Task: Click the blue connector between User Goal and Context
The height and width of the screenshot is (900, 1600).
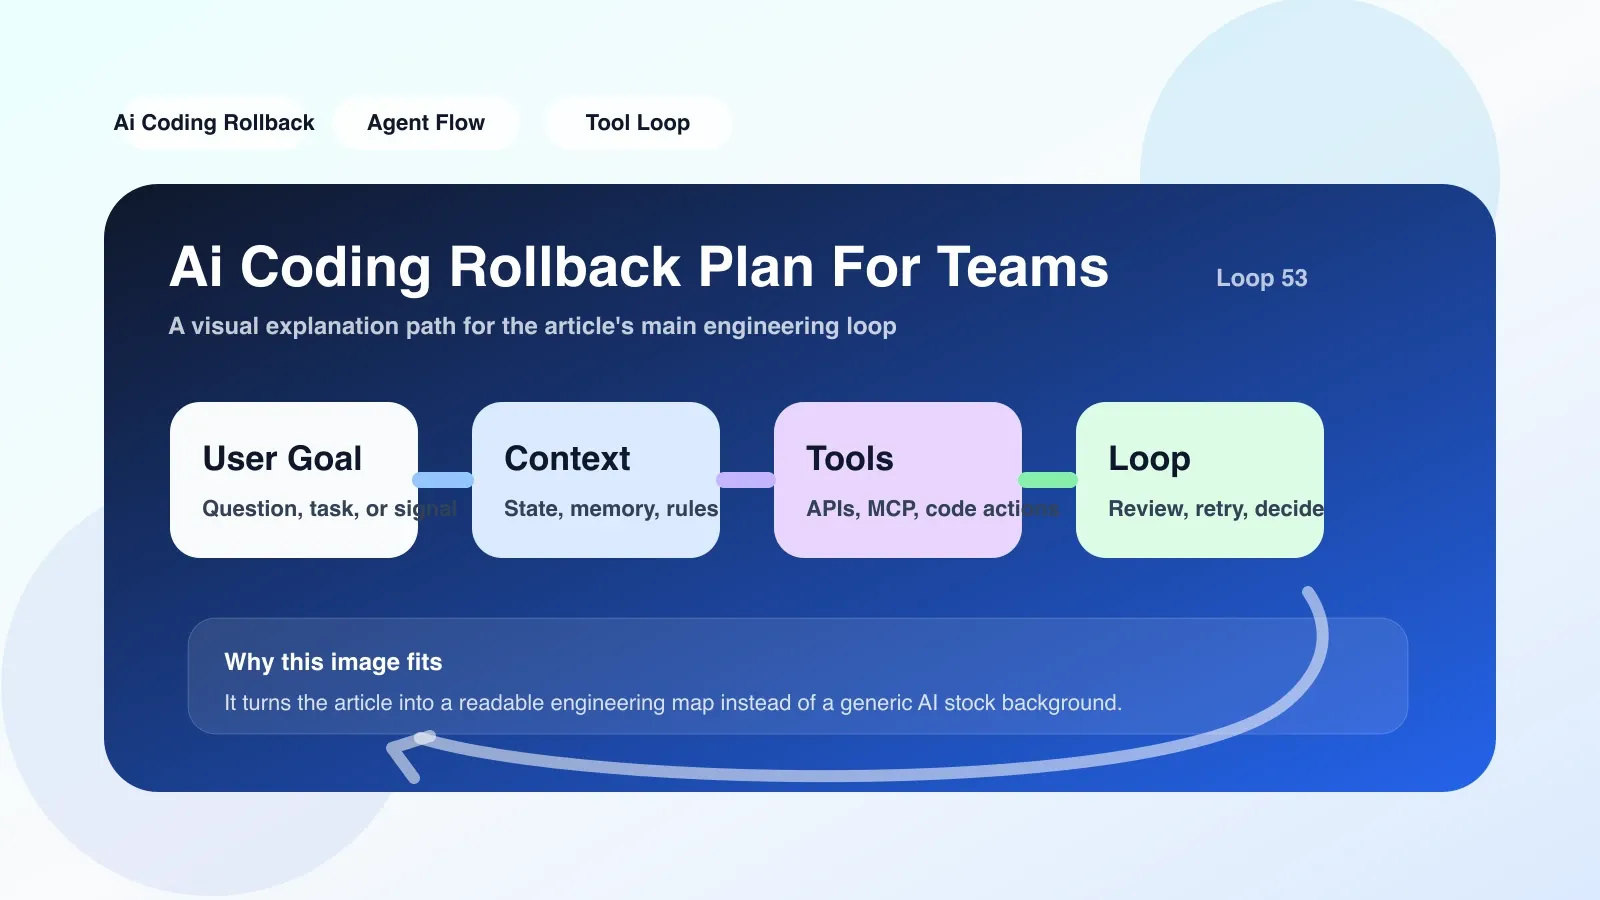Action: (x=444, y=480)
